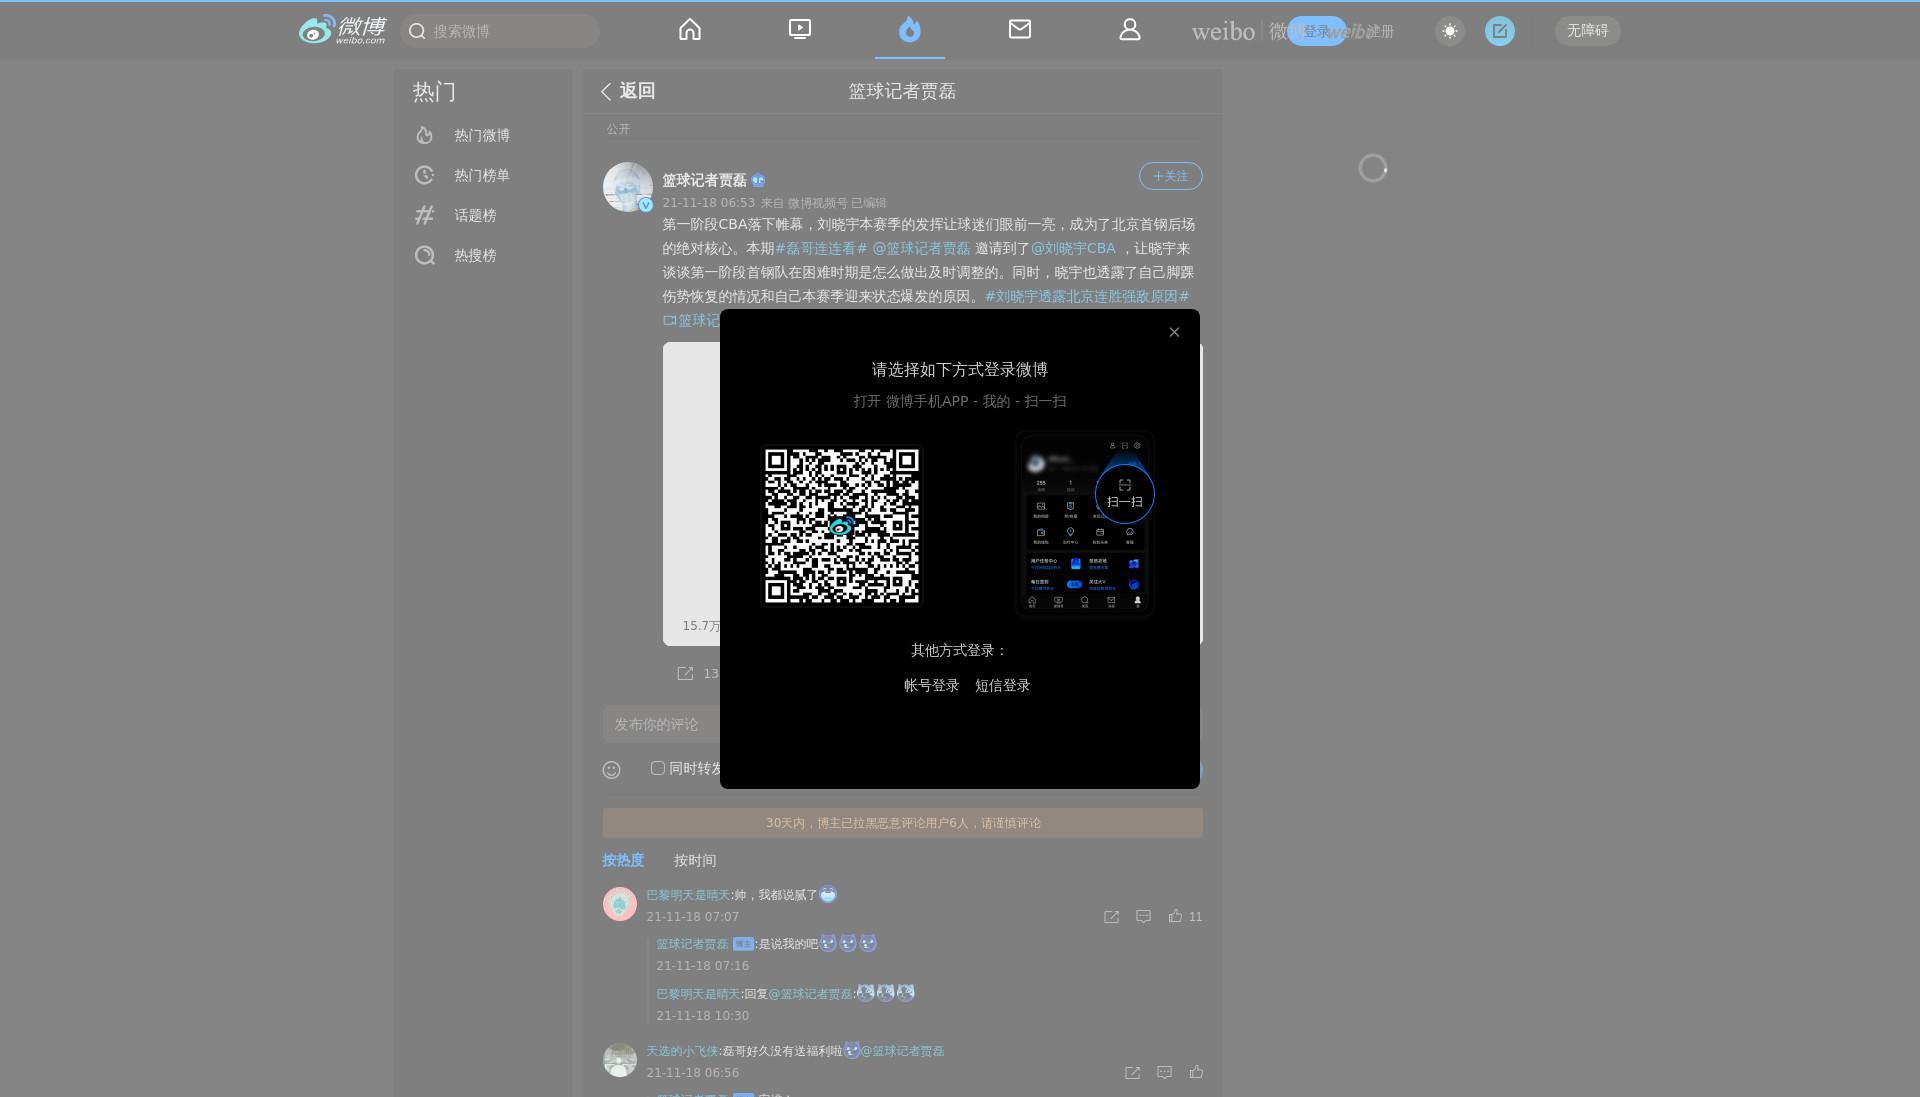This screenshot has height=1097, width=1920.
Task: Open @篮球记者贾磊 mention in 天选的小飞侠 comment
Action: click(x=903, y=1051)
